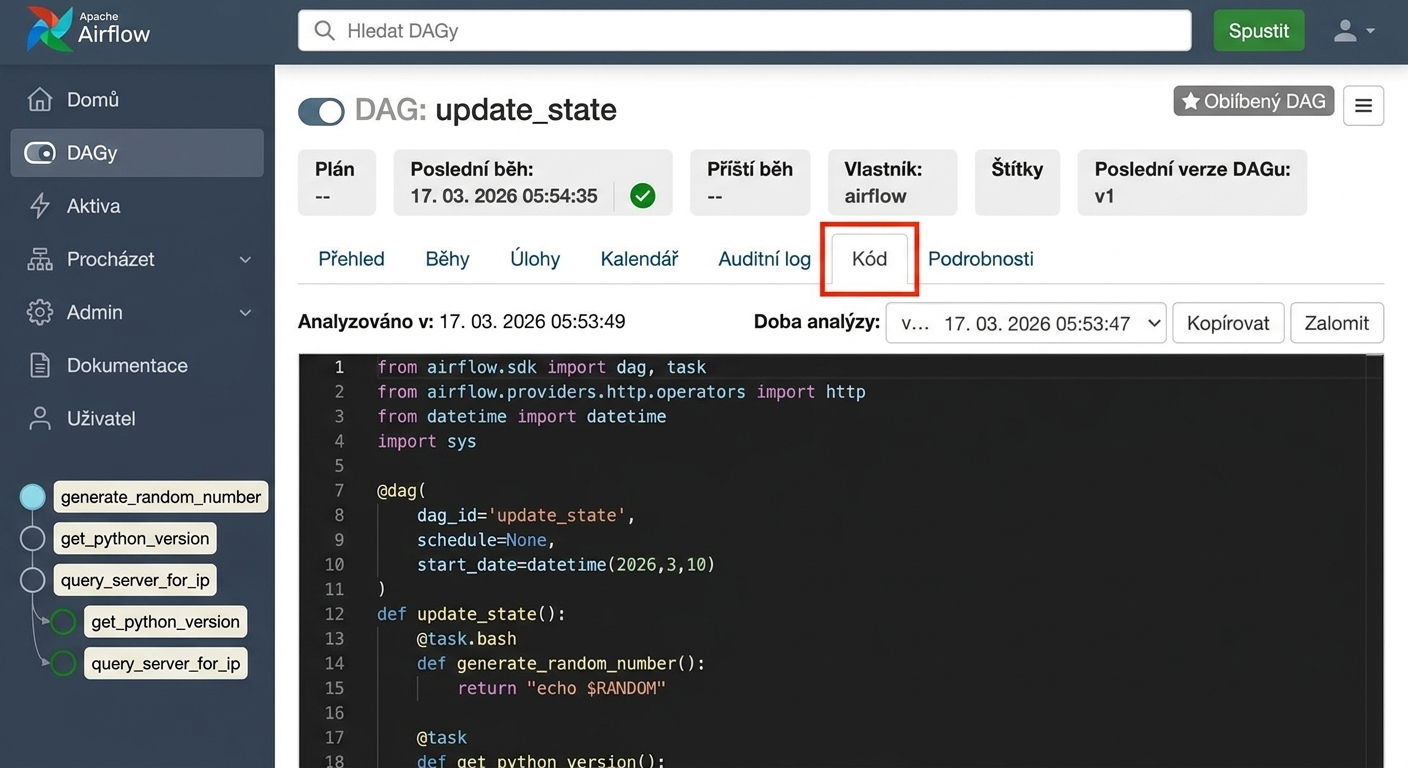Click code line 'return "echo $RANDOM"'
This screenshot has height=768, width=1408.
coord(561,688)
